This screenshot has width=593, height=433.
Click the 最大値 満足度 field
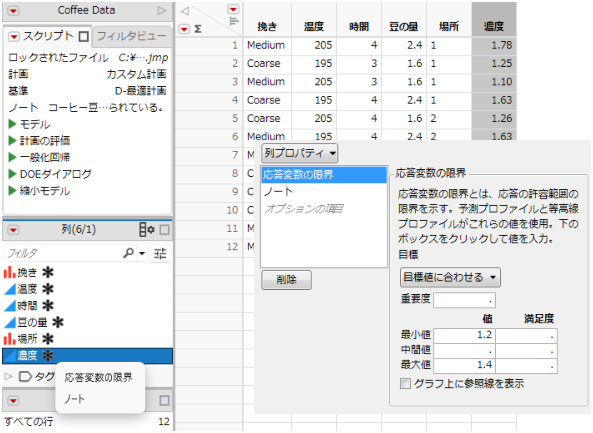[526, 365]
